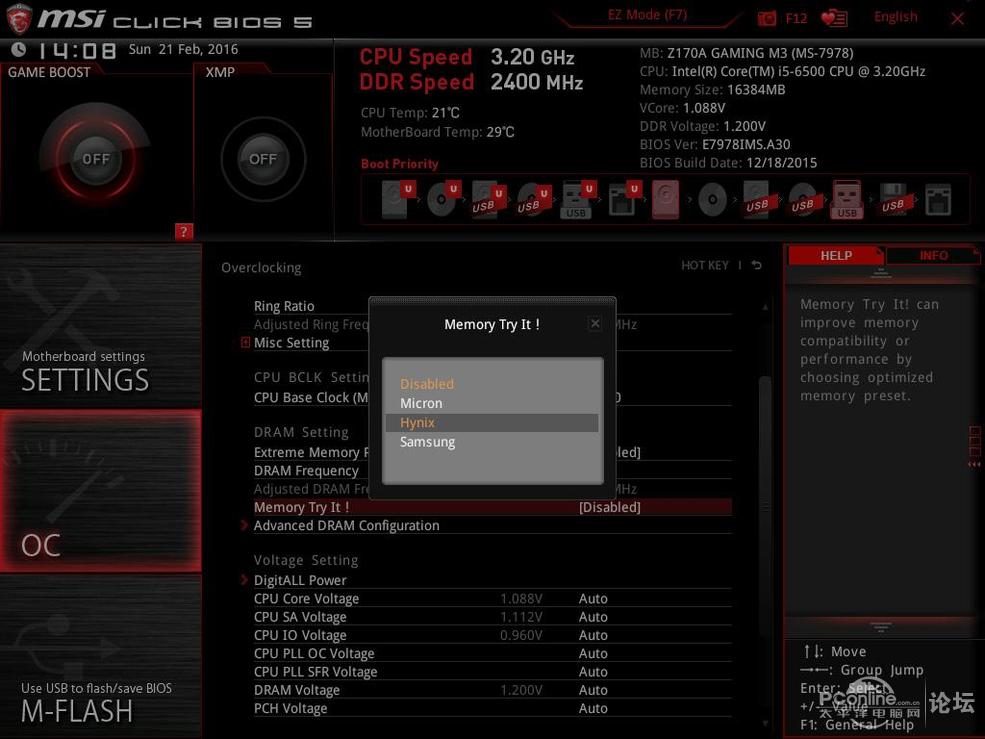The width and height of the screenshot is (985, 739).
Task: Open PCH Voltage Auto value
Action: [x=593, y=708]
